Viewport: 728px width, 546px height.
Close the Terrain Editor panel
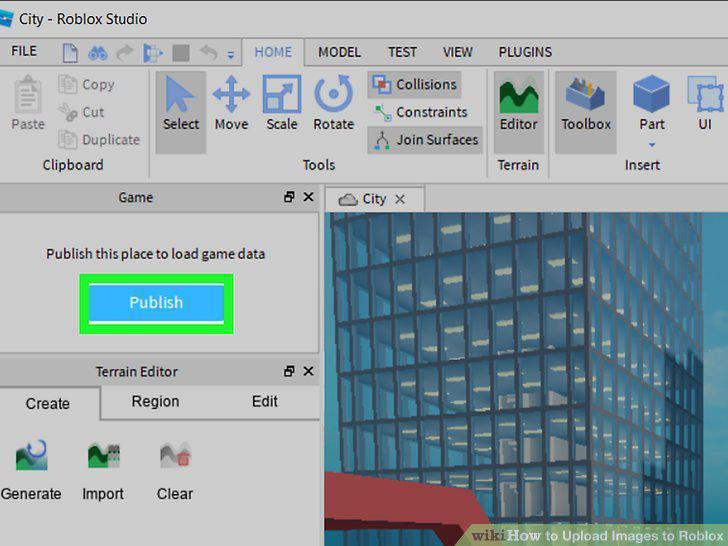308,371
